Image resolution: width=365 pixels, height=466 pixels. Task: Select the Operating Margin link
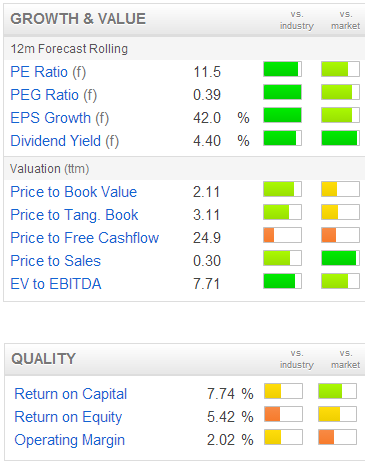pyautogui.click(x=70, y=440)
